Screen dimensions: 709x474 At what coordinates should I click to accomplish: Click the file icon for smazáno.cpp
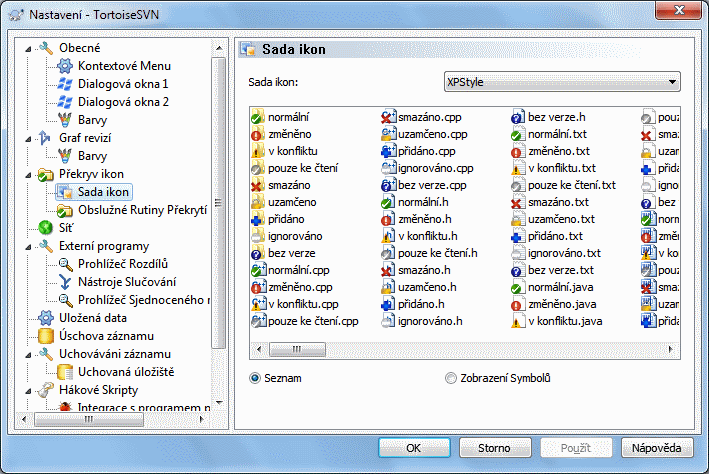pos(388,117)
